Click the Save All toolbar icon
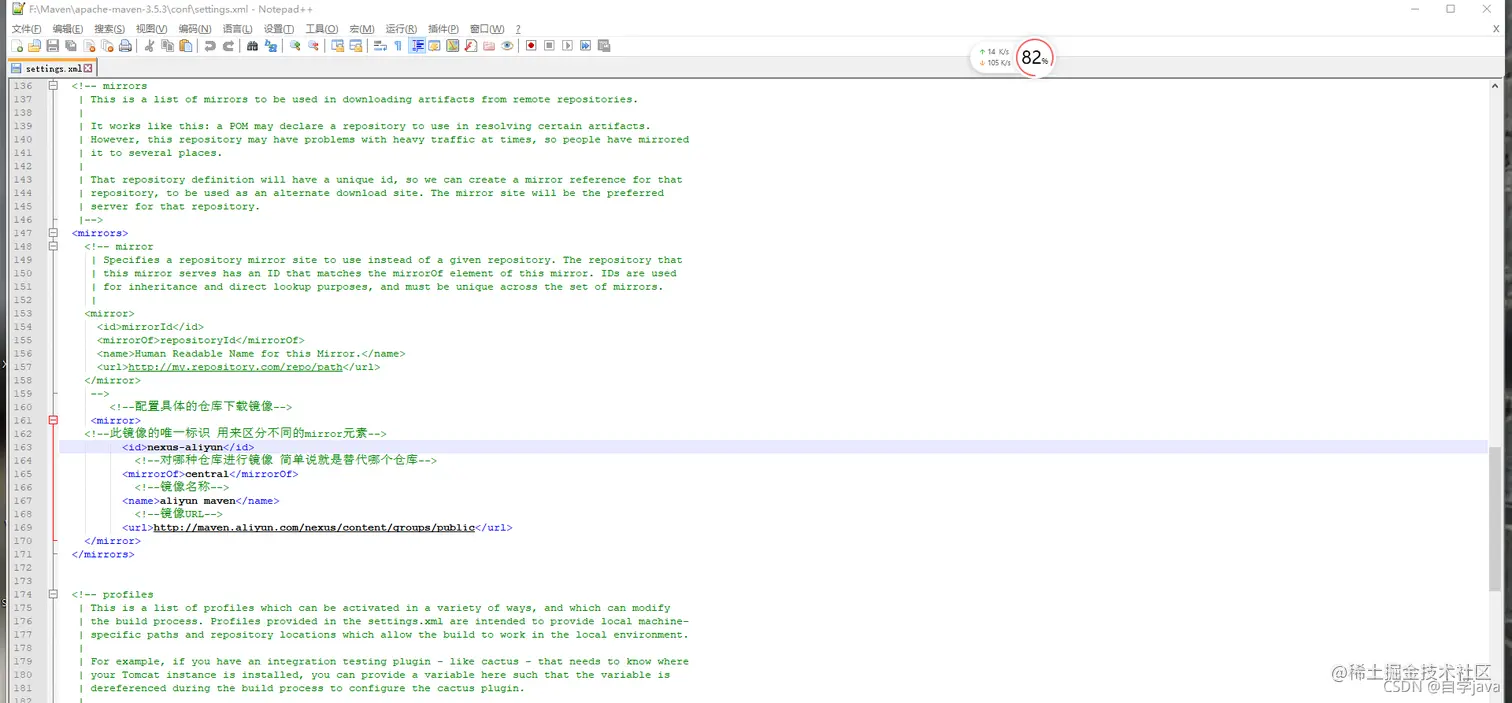This screenshot has width=1512, height=703. [x=71, y=45]
